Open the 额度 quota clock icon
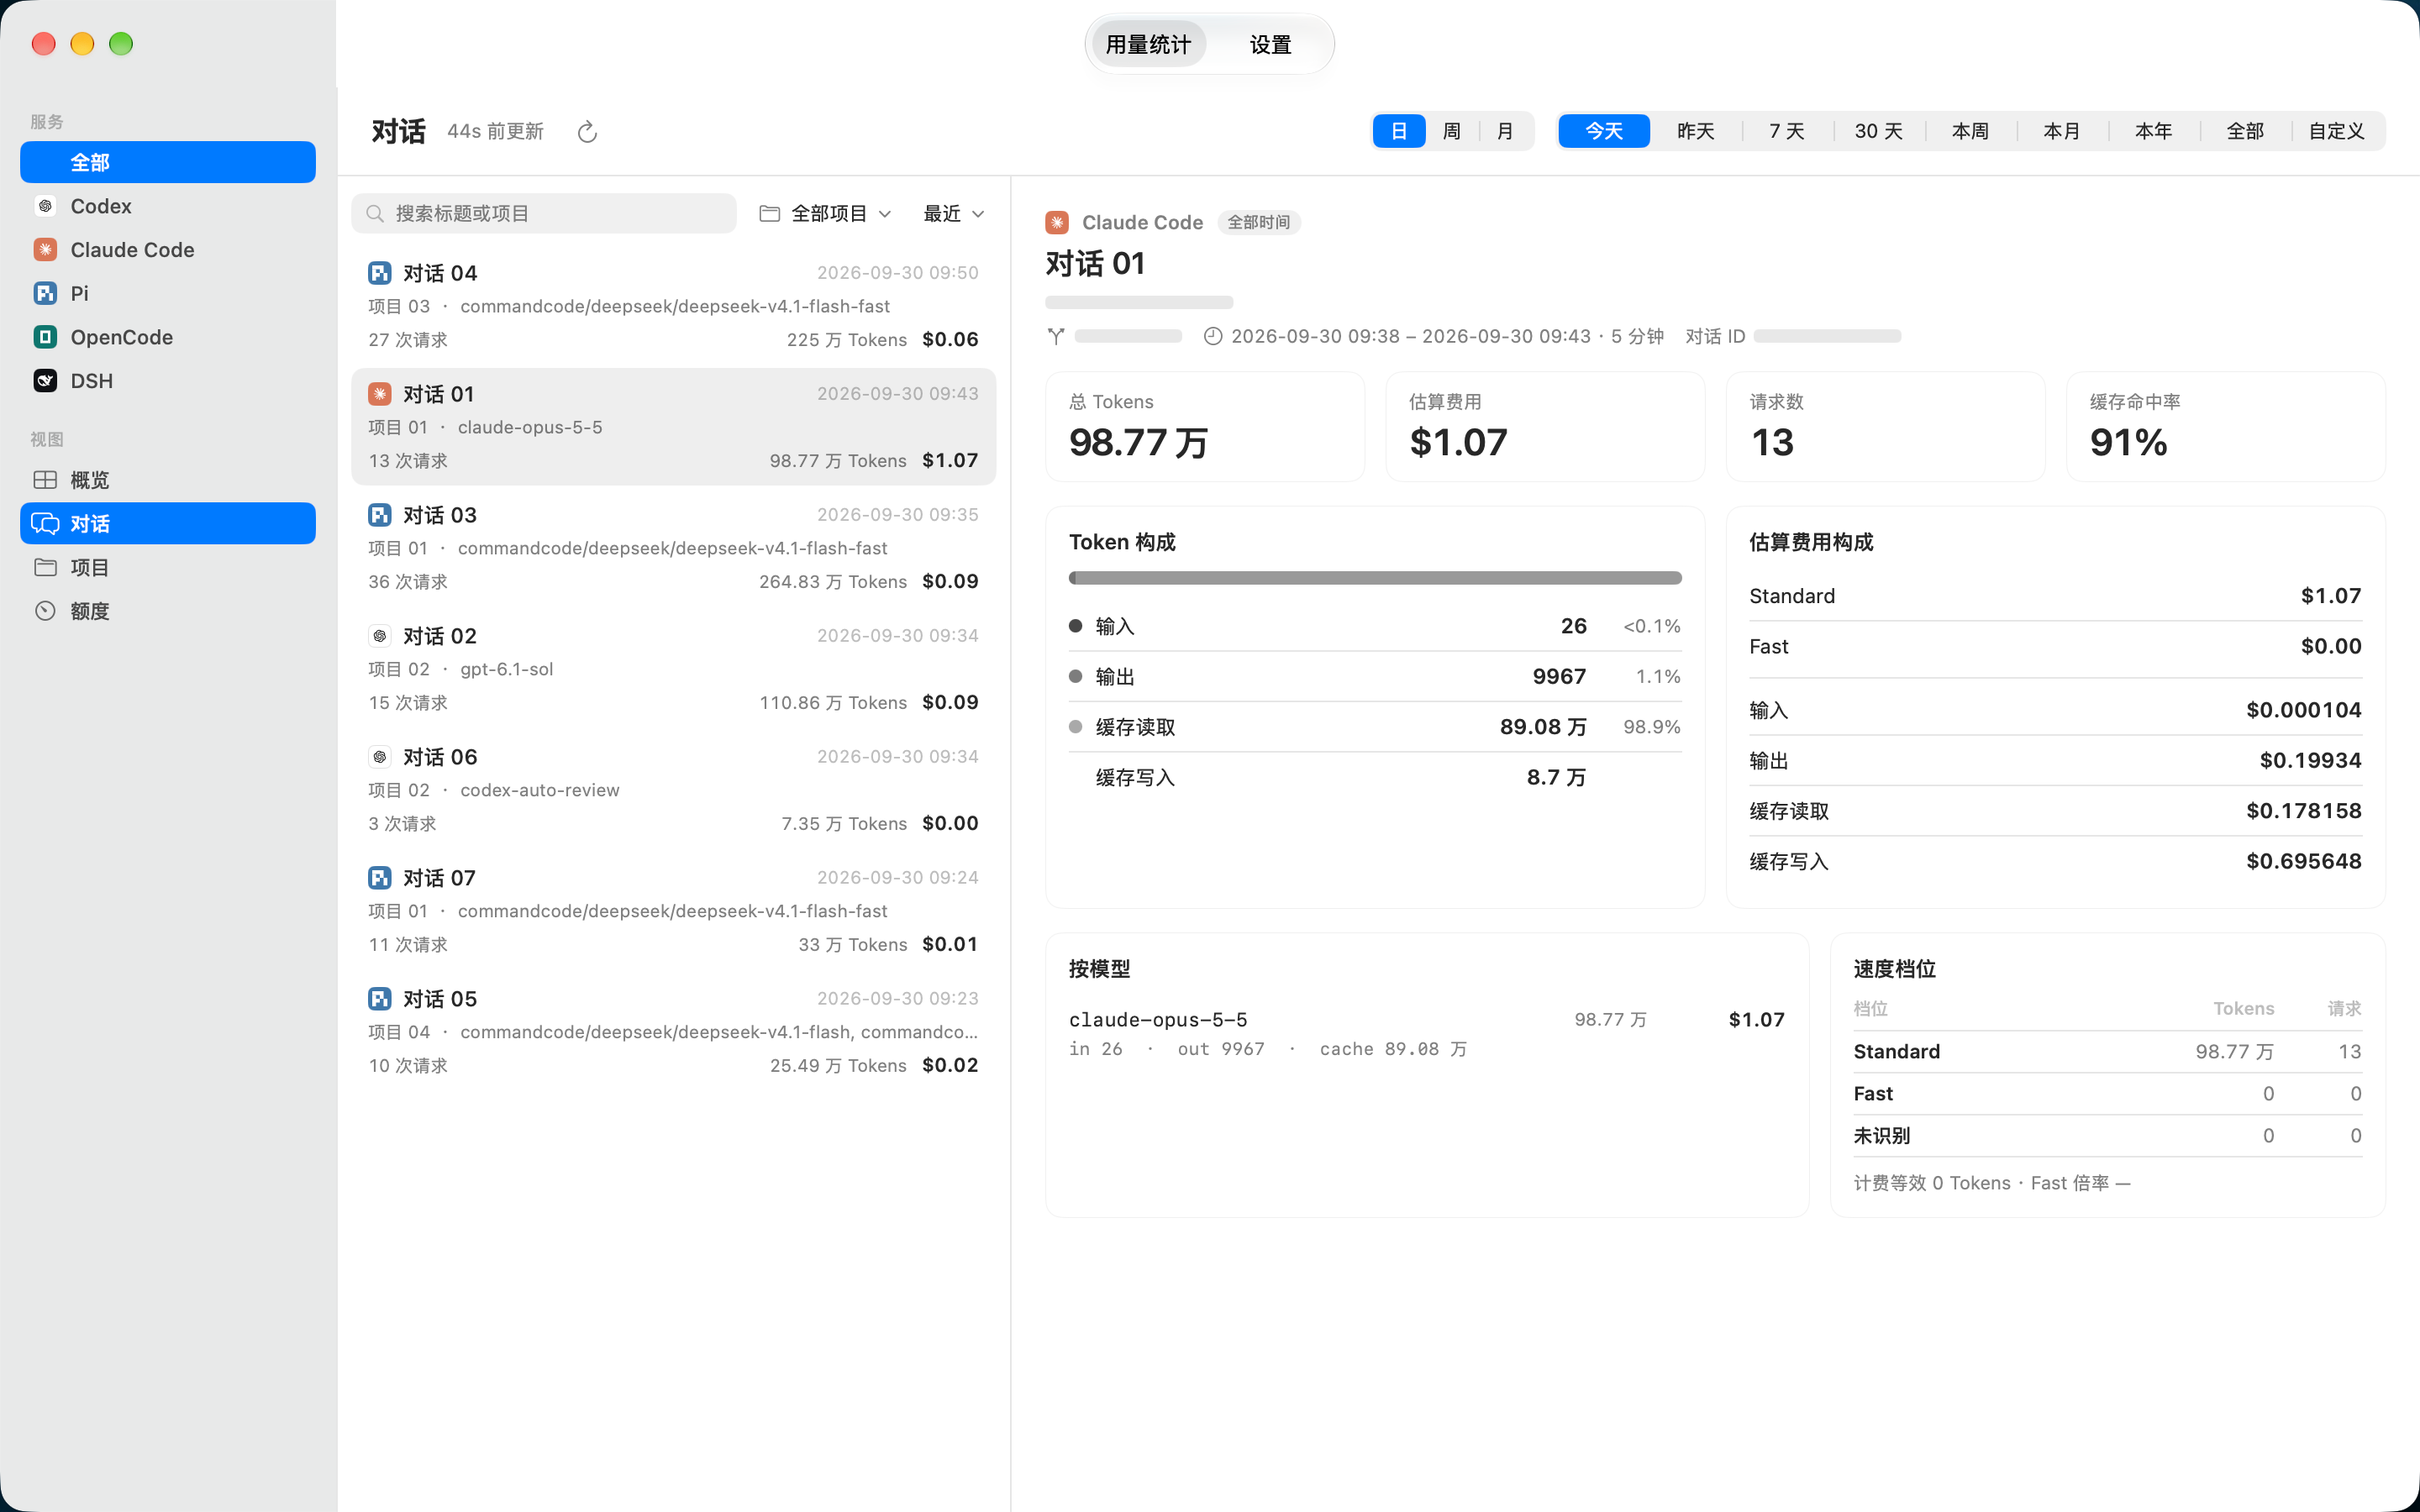Viewport: 2420px width, 1512px height. (x=45, y=611)
